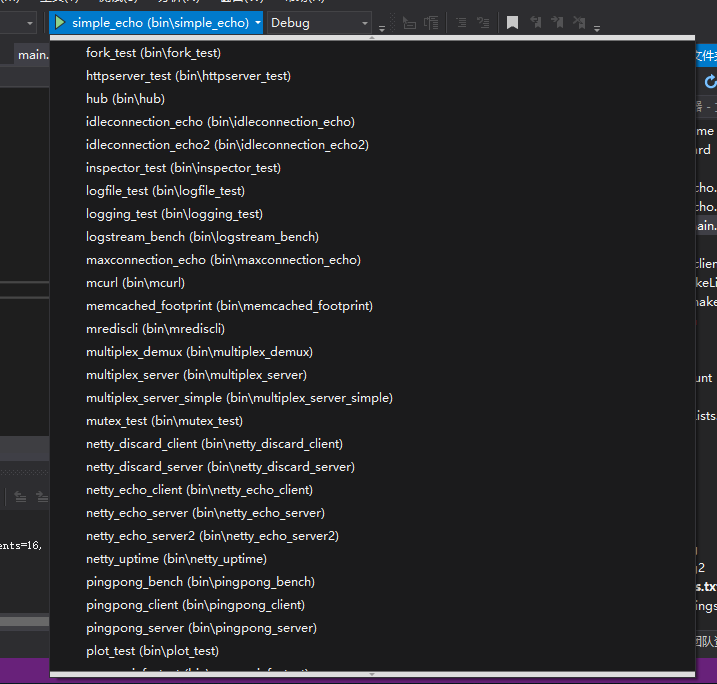The width and height of the screenshot is (717, 684).
Task: Select httpserver_test (bin\httpserver_test) startup item
Action: click(x=372, y=76)
